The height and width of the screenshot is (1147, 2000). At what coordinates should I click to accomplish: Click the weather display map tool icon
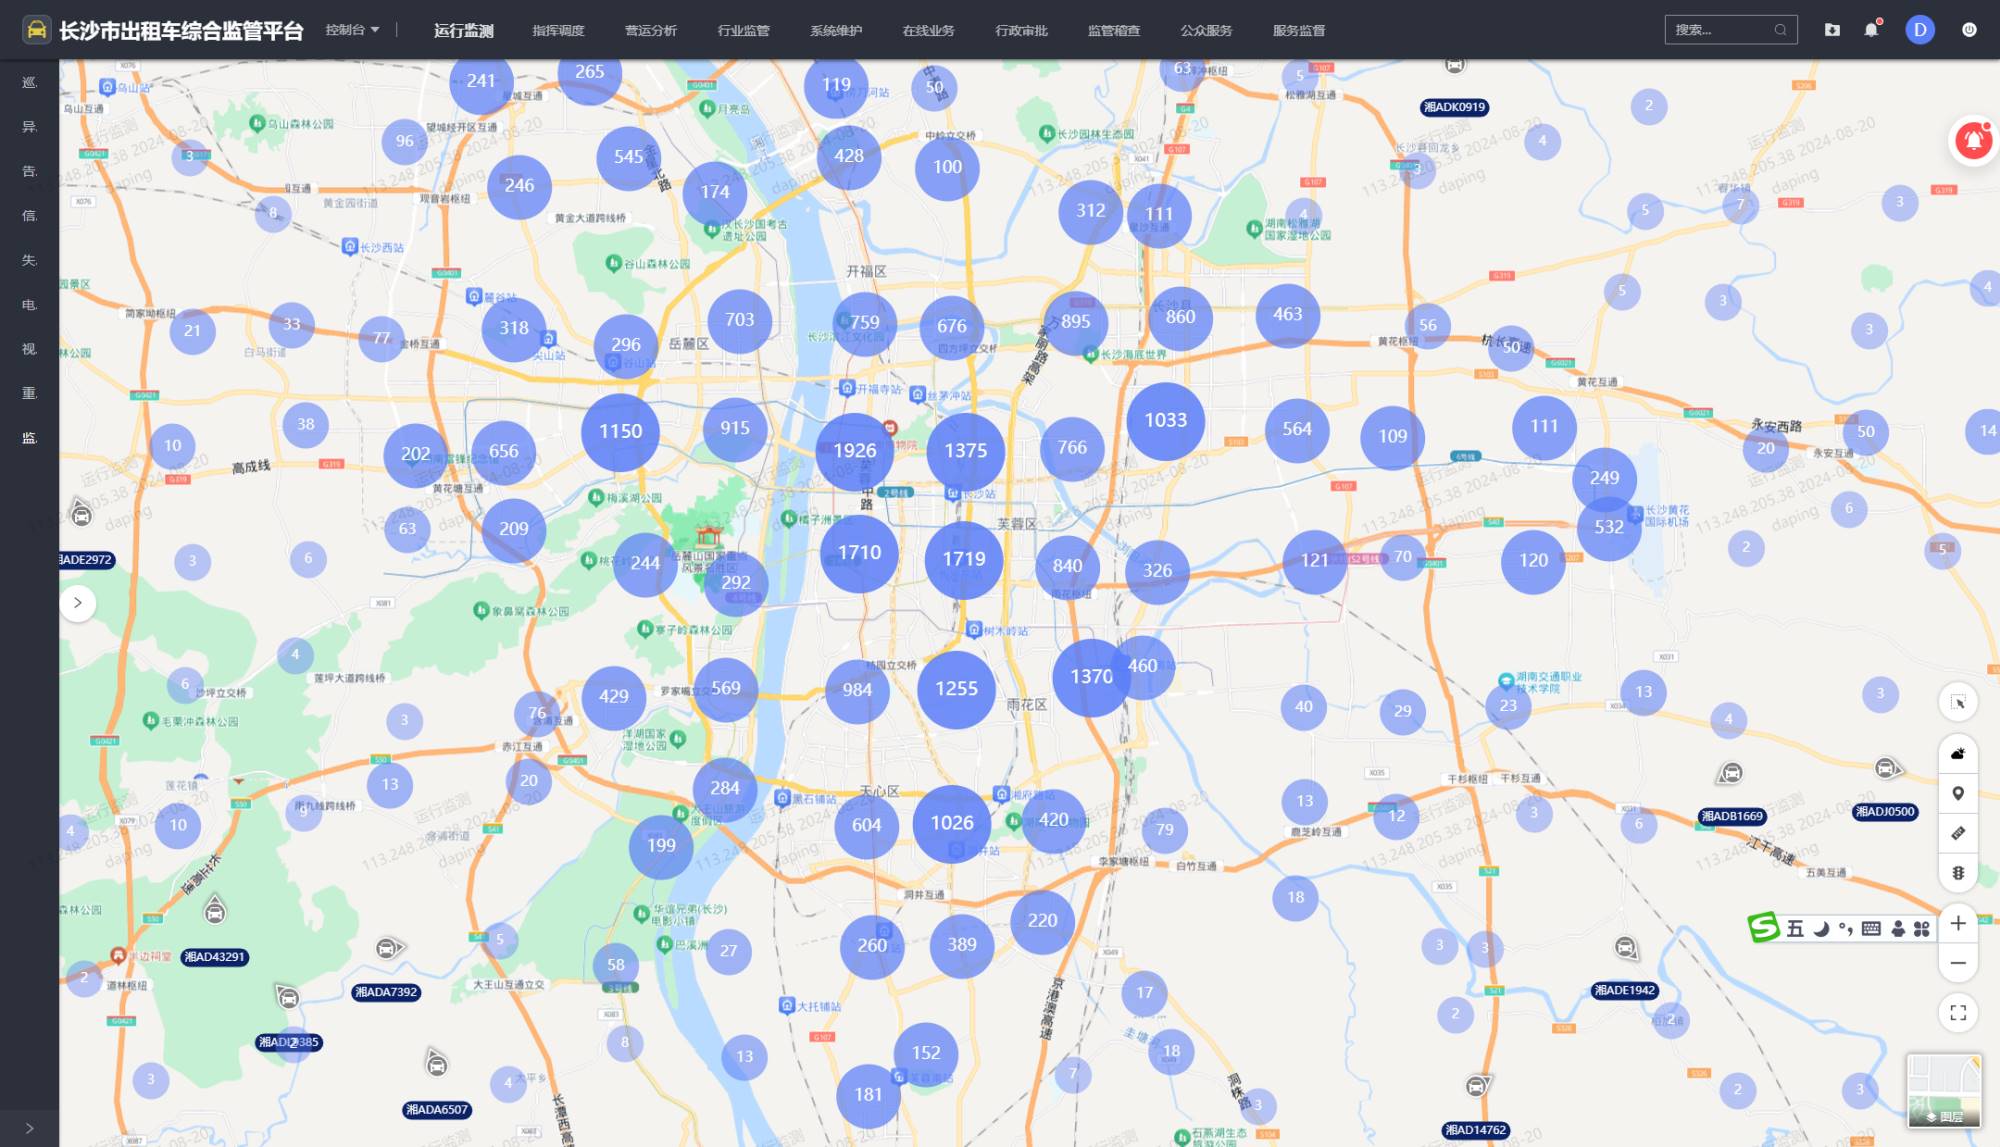(1958, 754)
